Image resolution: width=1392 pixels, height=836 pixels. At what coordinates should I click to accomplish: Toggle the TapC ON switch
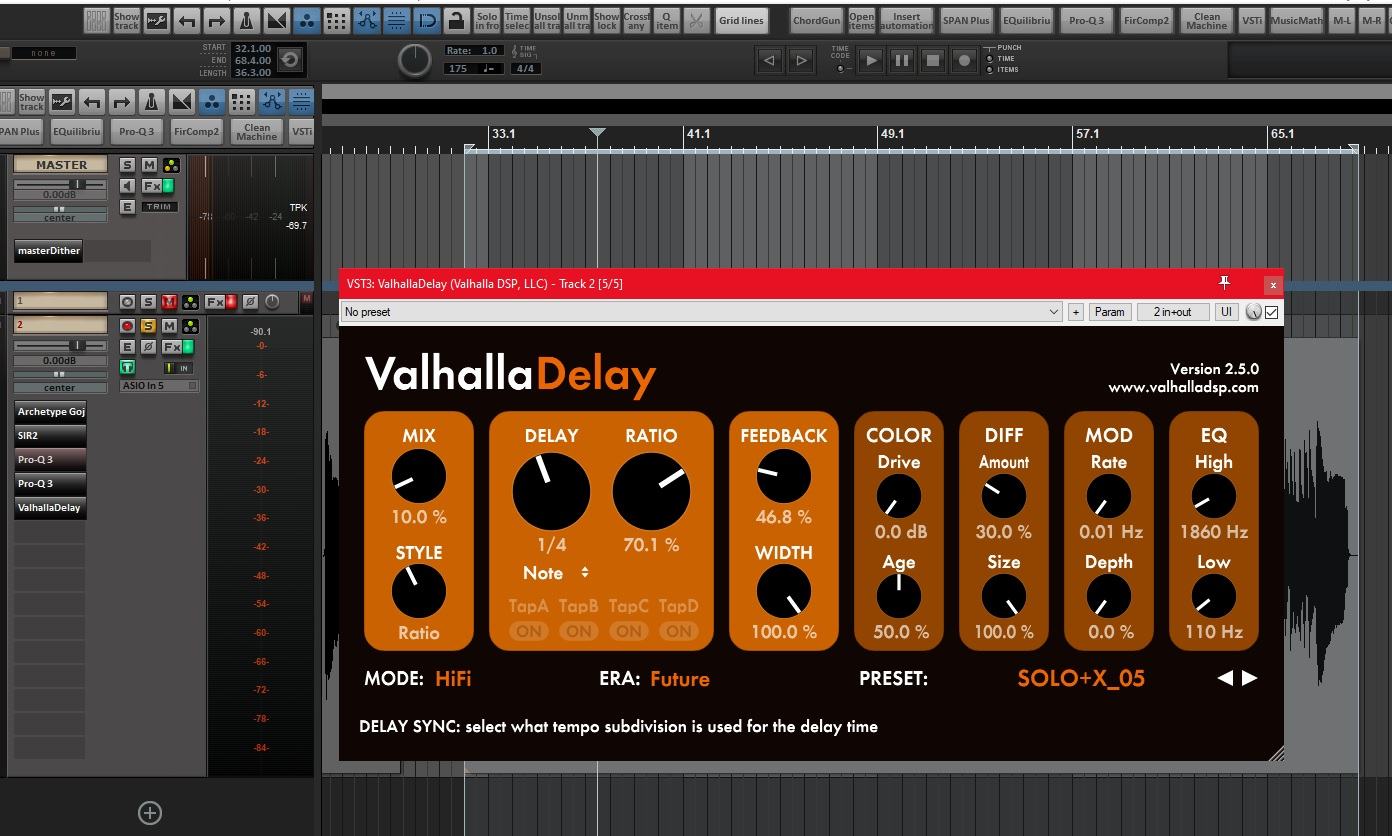[629, 631]
